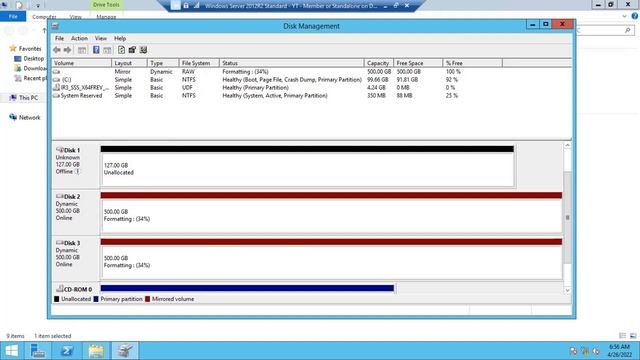Click the '92 %' free percentage cell
The image size is (640, 360).
click(x=451, y=80)
